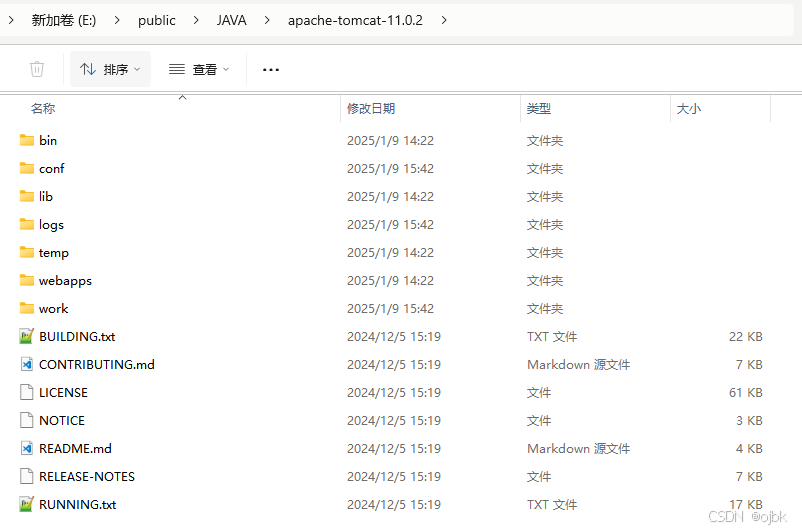Click the work folder icon
Viewport: 802px width, 532px height.
pos(27,308)
